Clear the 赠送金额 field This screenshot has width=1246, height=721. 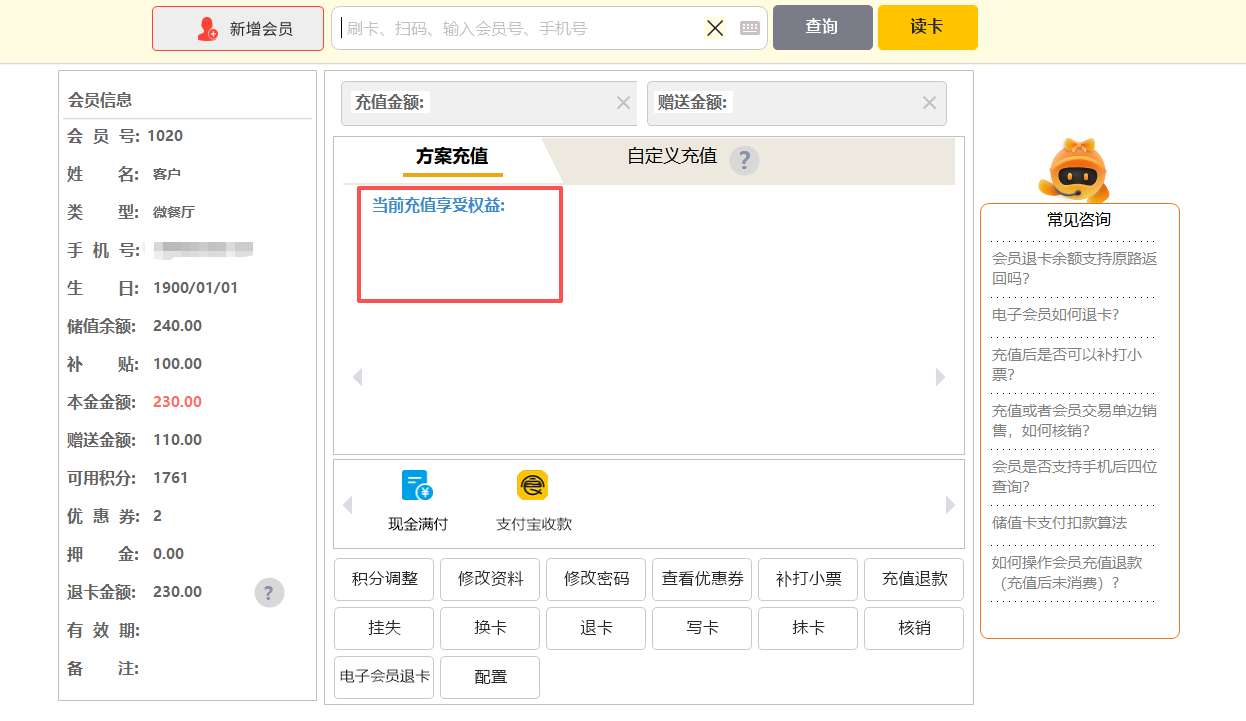pyautogui.click(x=929, y=103)
